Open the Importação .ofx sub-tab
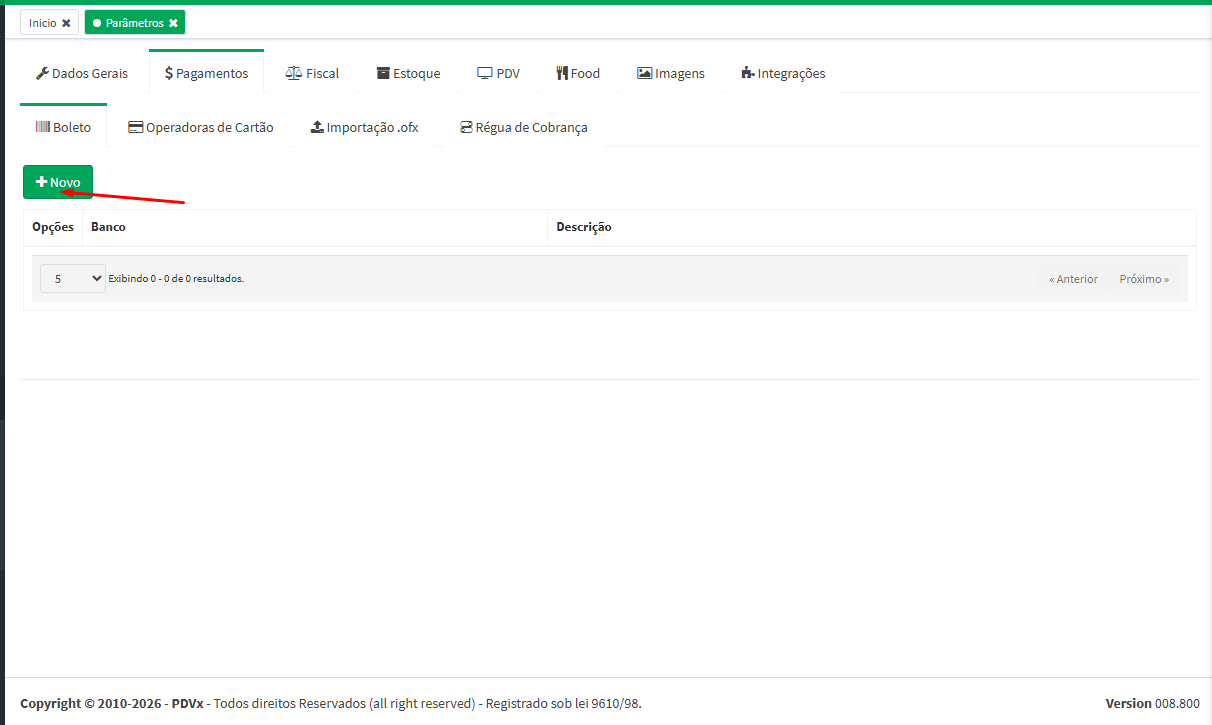Image resolution: width=1212 pixels, height=725 pixels. 365,127
